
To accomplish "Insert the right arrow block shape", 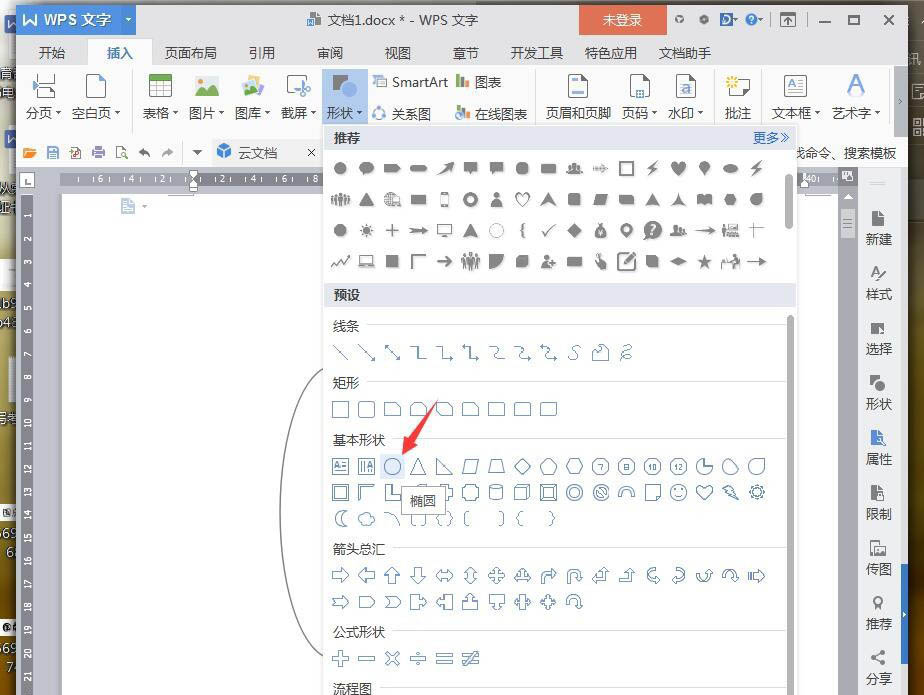I will [341, 575].
